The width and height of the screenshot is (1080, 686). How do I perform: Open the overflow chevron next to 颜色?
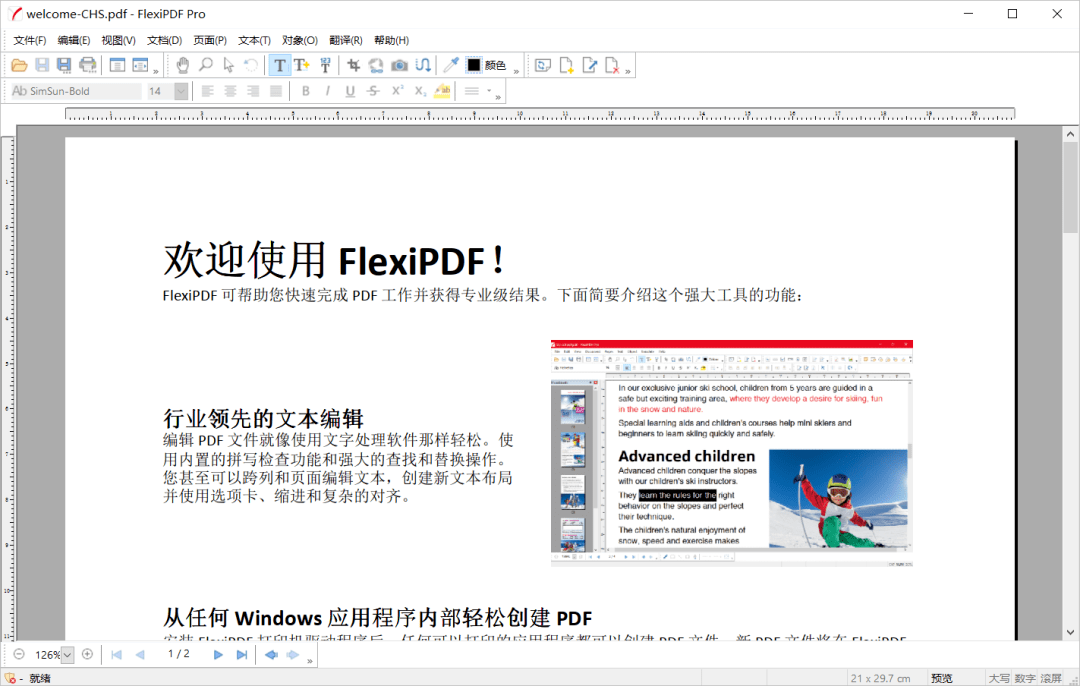[x=517, y=70]
